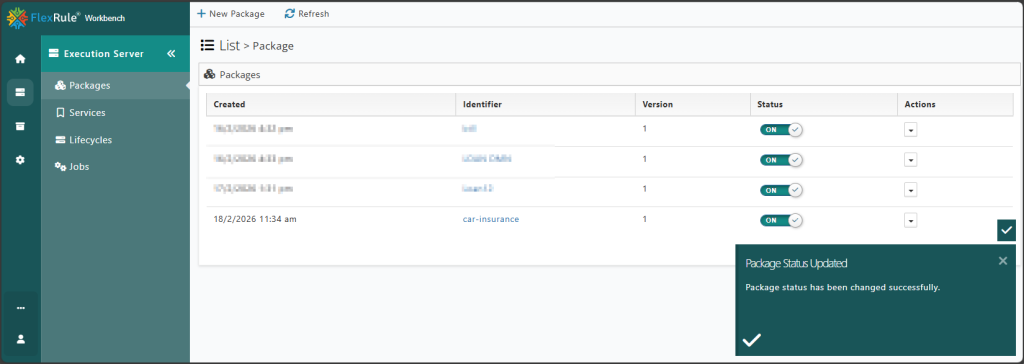The width and height of the screenshot is (1024, 364).
Task: Open the actions dropdown for car-insurance
Action: point(911,221)
